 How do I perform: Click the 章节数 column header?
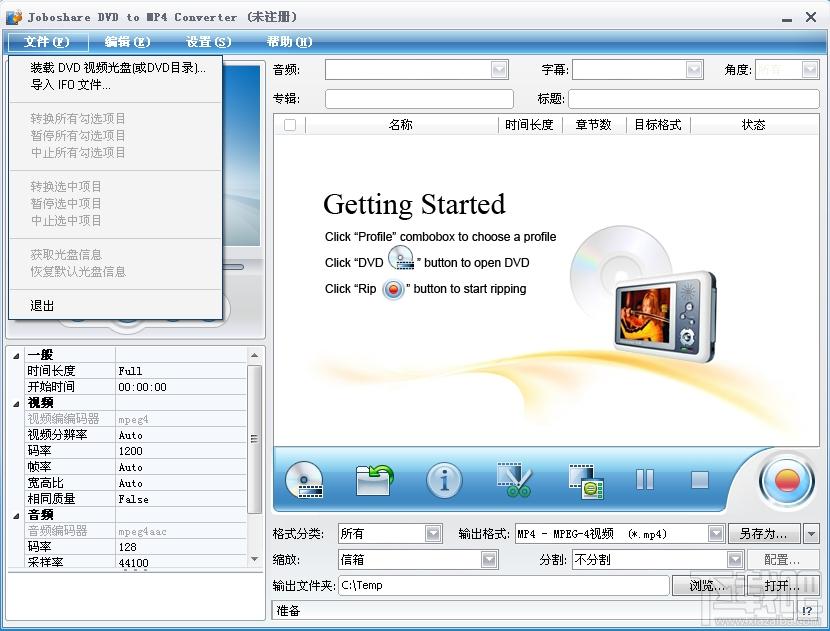click(x=594, y=125)
